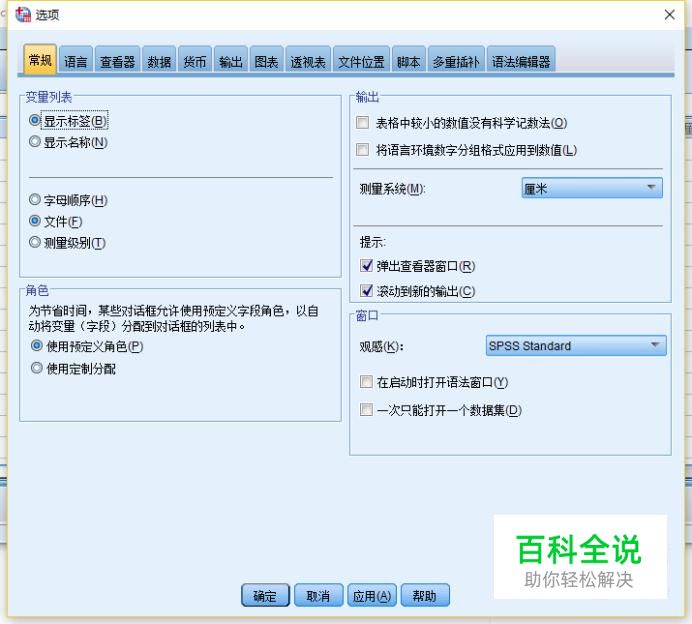
Task: Switch to the 查看器 tab
Action: pos(117,61)
